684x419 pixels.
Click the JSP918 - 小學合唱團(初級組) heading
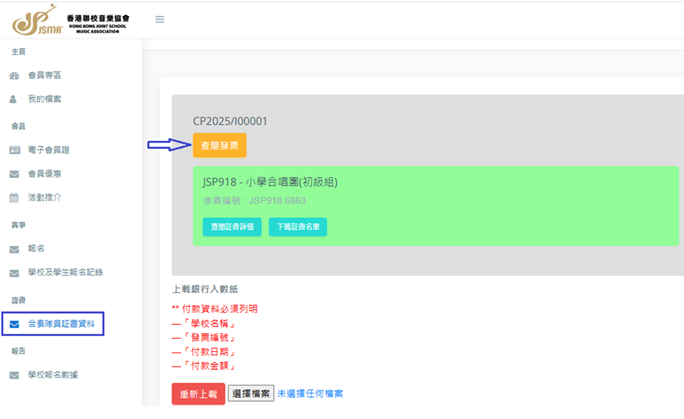click(x=270, y=182)
